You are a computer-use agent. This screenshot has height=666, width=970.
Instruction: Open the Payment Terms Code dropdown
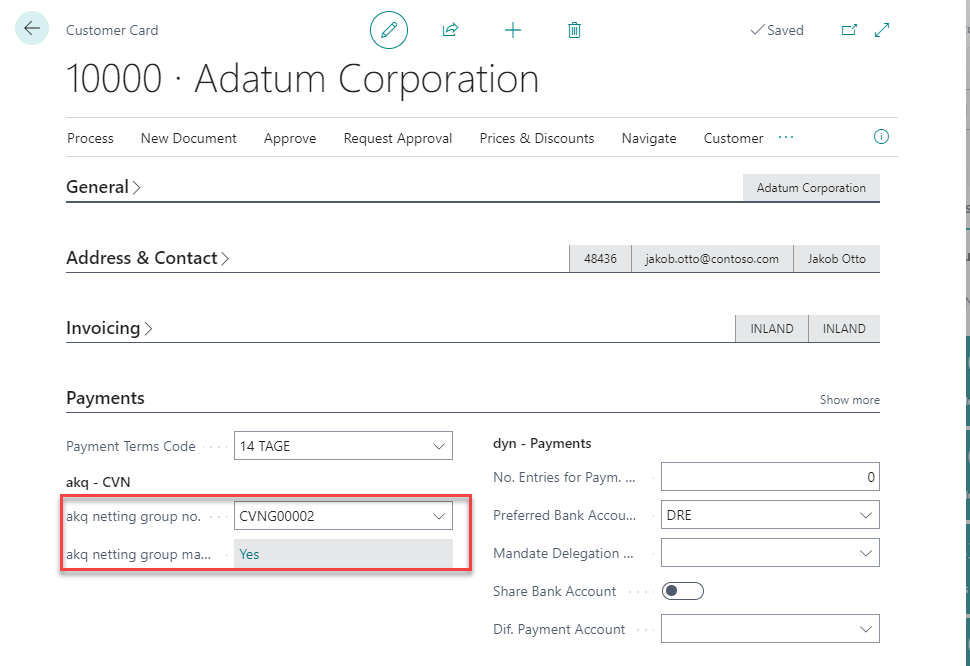(438, 446)
